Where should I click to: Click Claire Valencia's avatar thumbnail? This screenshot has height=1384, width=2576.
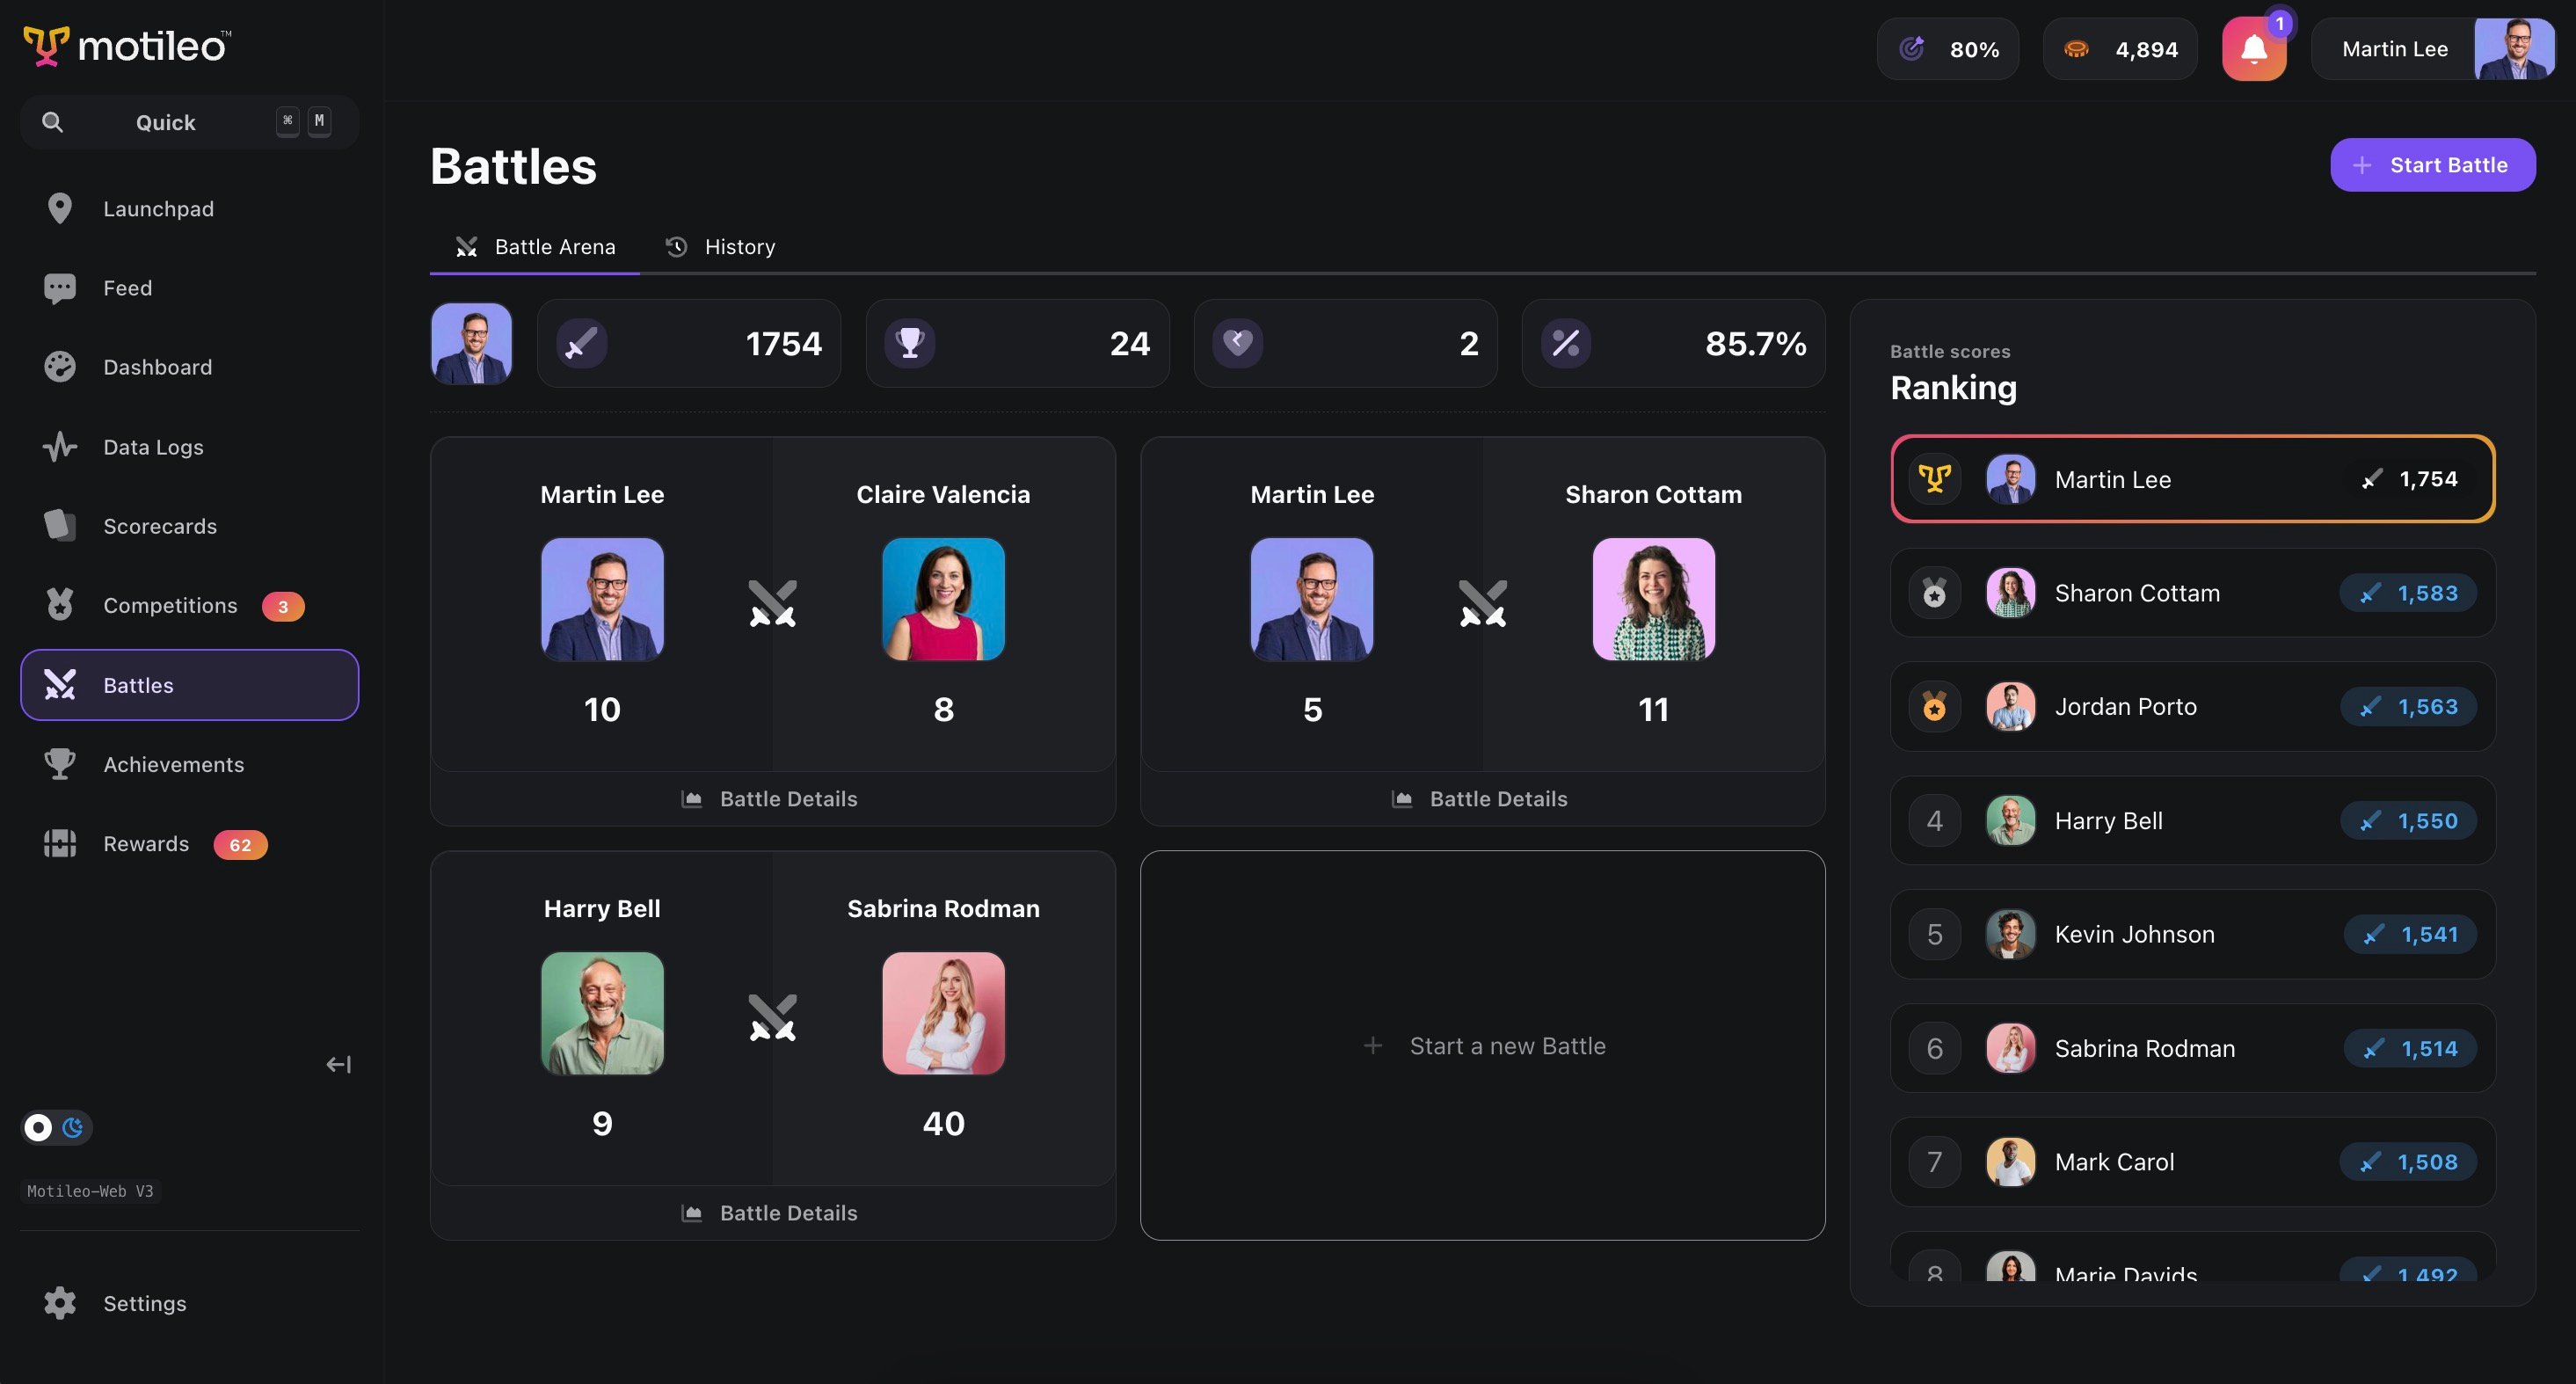[942, 599]
